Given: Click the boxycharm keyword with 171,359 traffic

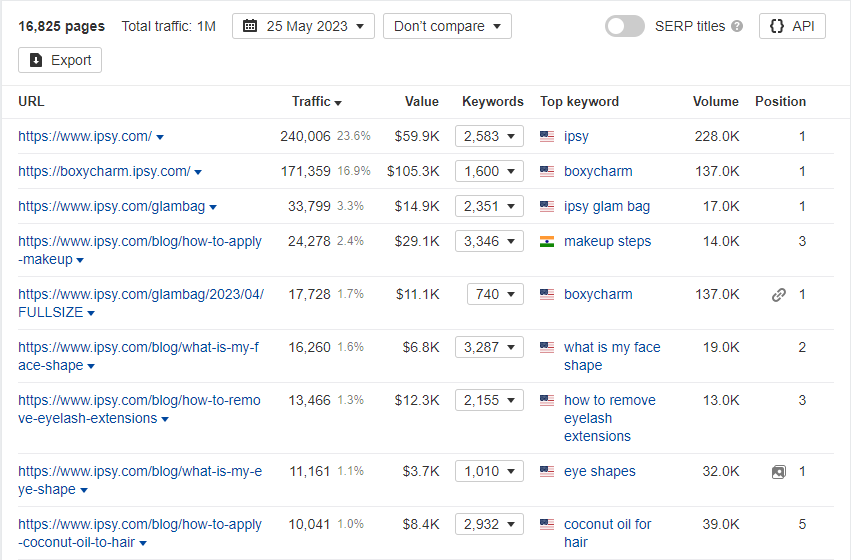Looking at the screenshot, I should click(598, 171).
